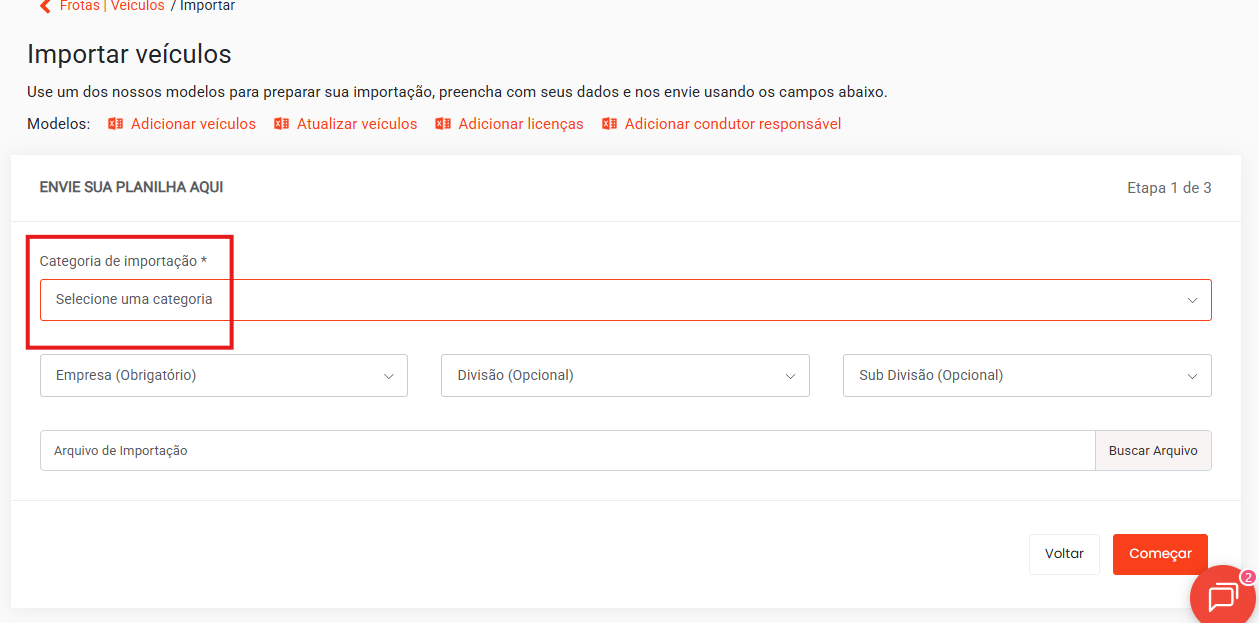Go to Frotas | Veículos breadcrumb

(112, 6)
